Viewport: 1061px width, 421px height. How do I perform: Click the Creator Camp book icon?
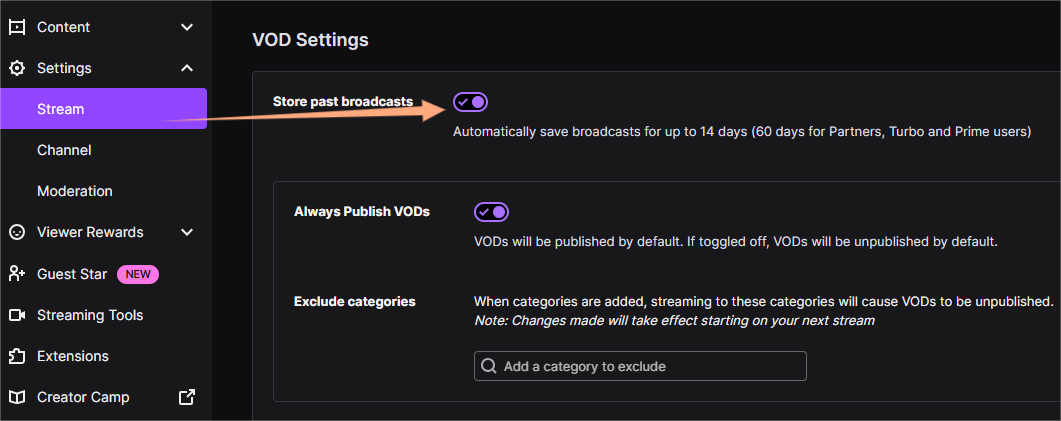click(16, 397)
